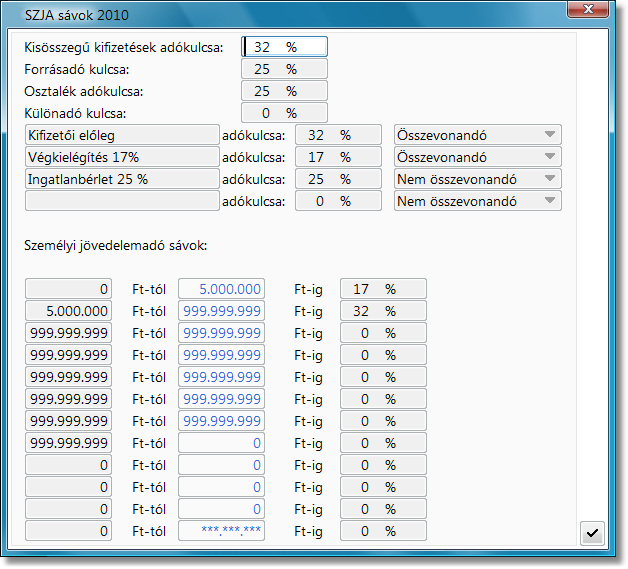Open the dropdown in the empty-name tax row

click(477, 201)
